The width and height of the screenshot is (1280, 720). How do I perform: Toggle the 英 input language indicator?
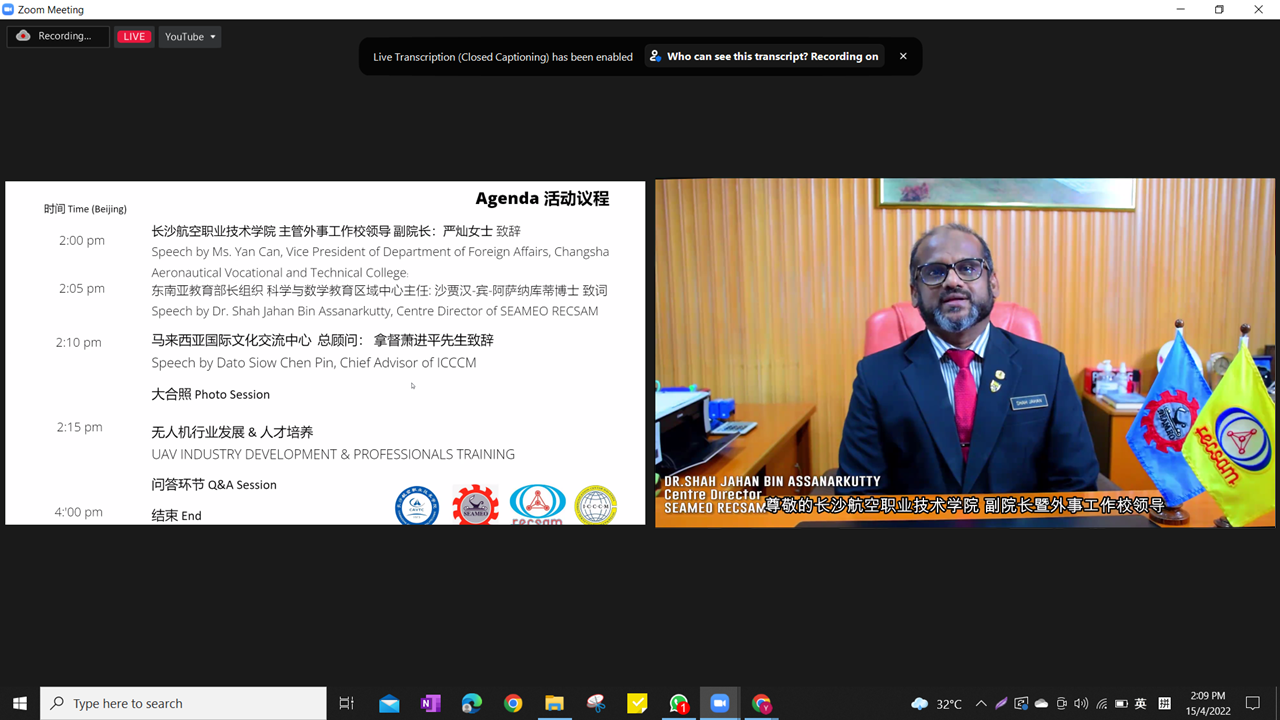(x=1141, y=704)
